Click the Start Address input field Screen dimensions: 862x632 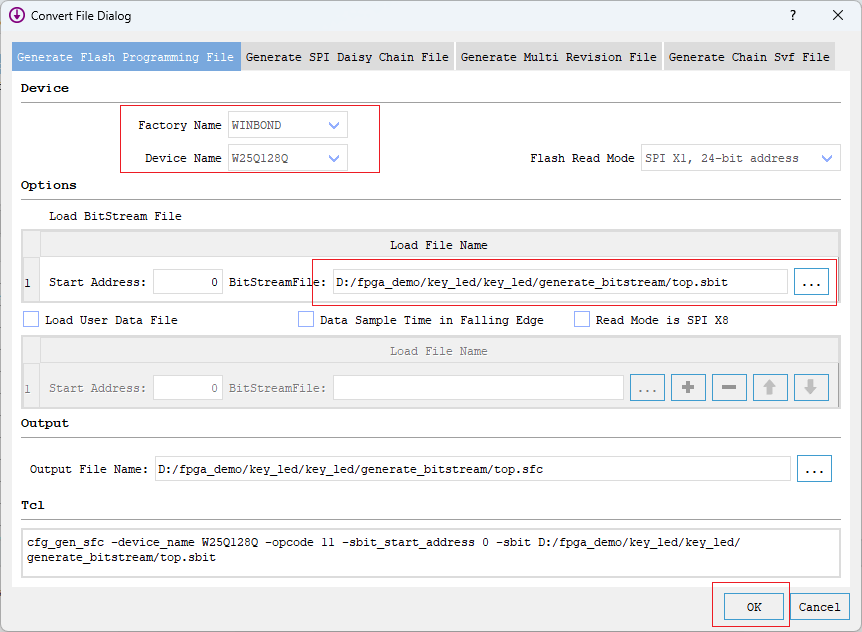click(x=187, y=281)
